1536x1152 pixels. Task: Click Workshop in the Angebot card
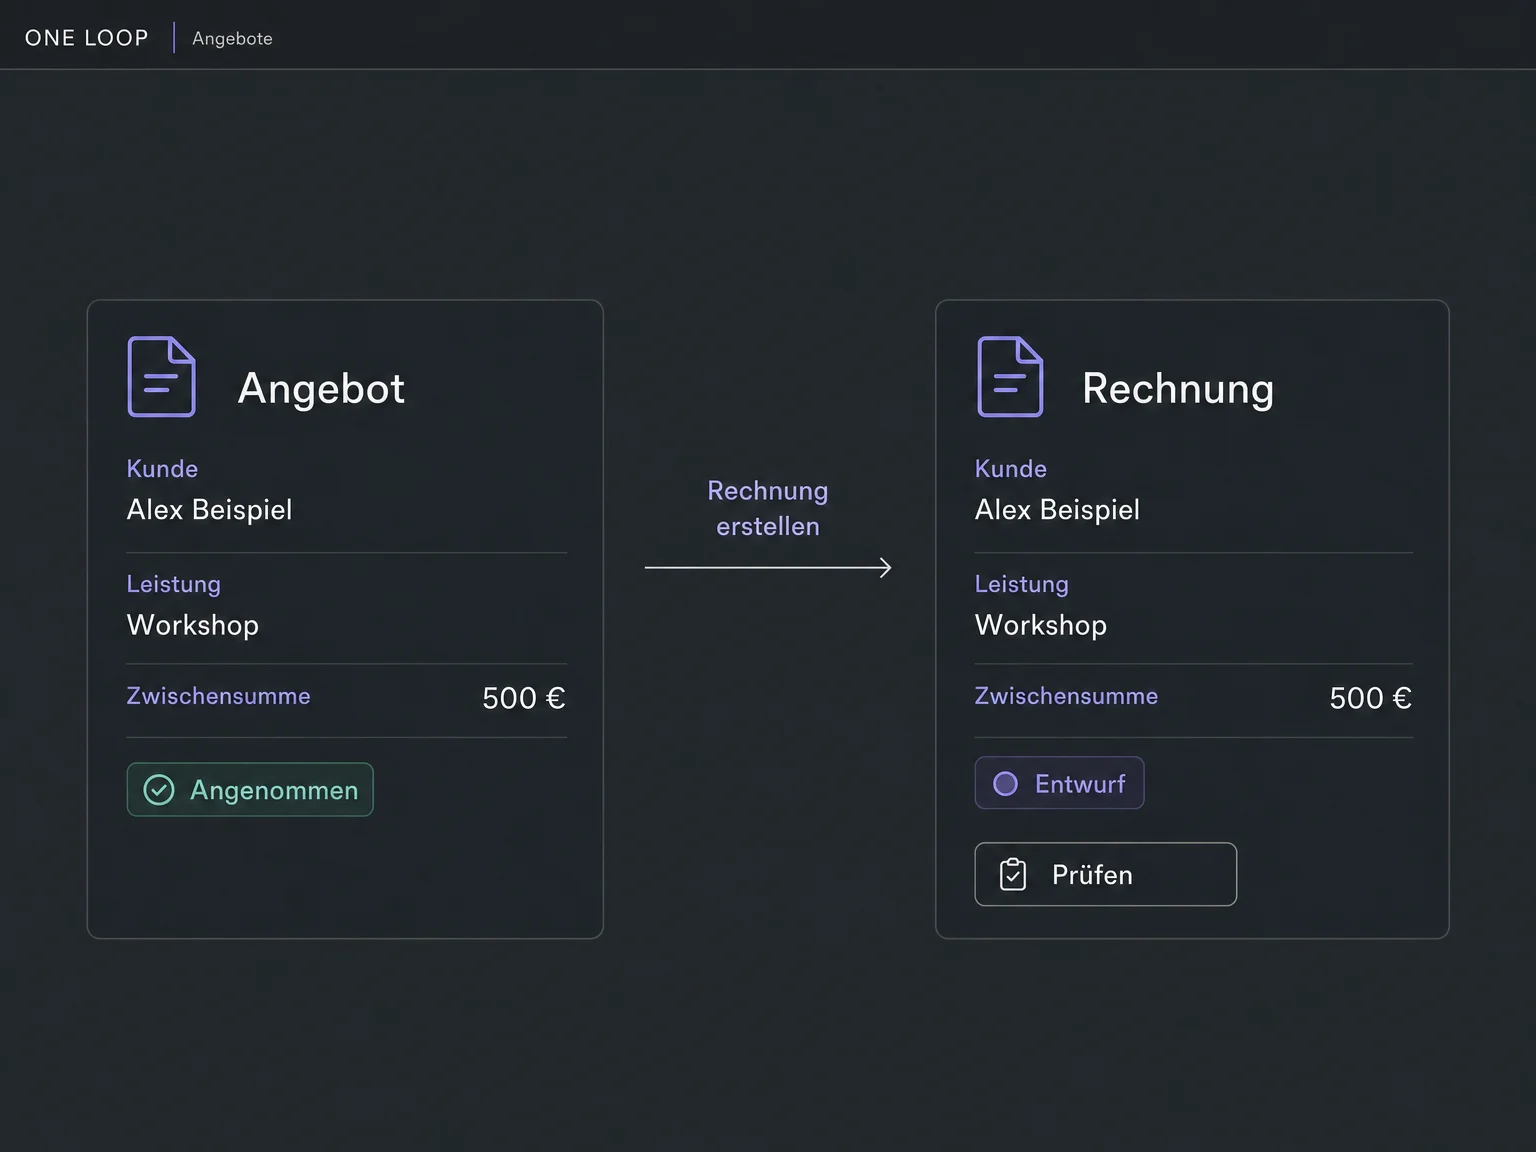coord(193,625)
